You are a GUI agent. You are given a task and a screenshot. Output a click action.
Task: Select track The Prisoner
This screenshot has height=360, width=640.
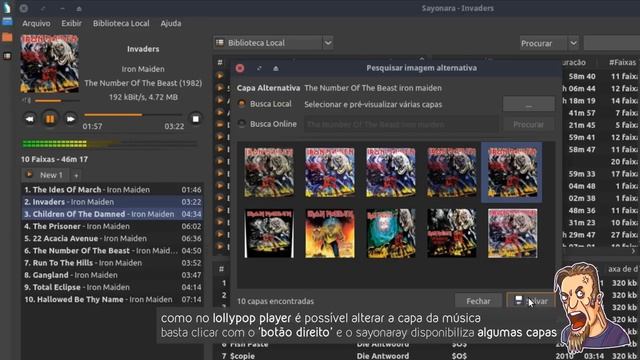click(112, 226)
